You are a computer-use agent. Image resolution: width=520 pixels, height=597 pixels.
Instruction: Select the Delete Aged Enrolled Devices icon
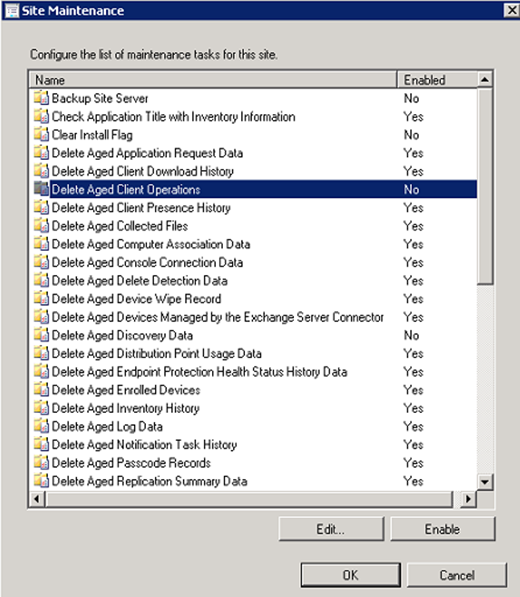tap(41, 389)
